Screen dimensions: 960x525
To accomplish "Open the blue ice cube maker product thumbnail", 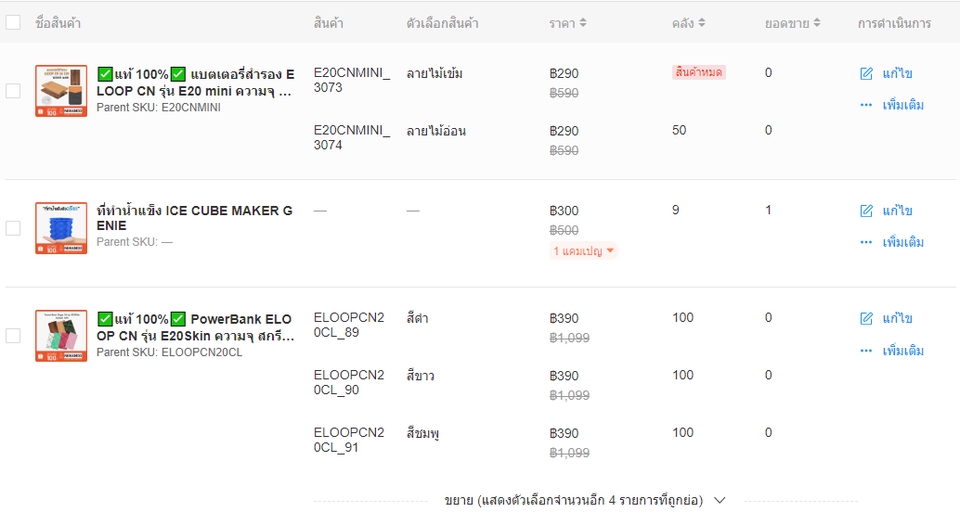I will [x=61, y=228].
